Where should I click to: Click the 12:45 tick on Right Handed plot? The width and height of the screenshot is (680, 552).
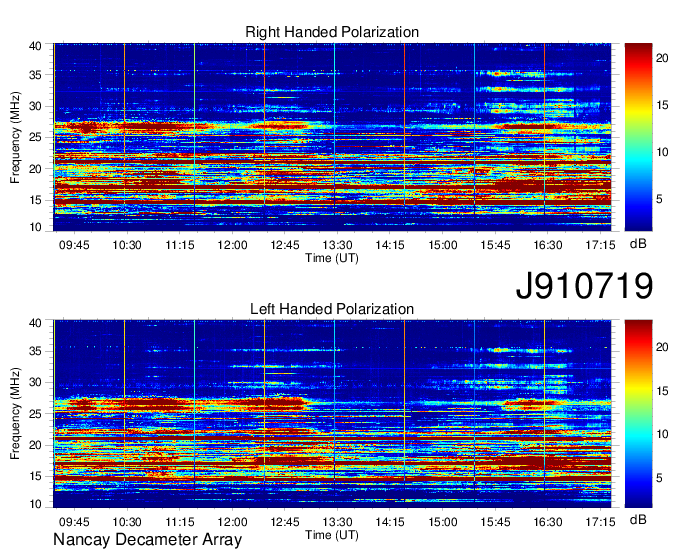coord(284,245)
